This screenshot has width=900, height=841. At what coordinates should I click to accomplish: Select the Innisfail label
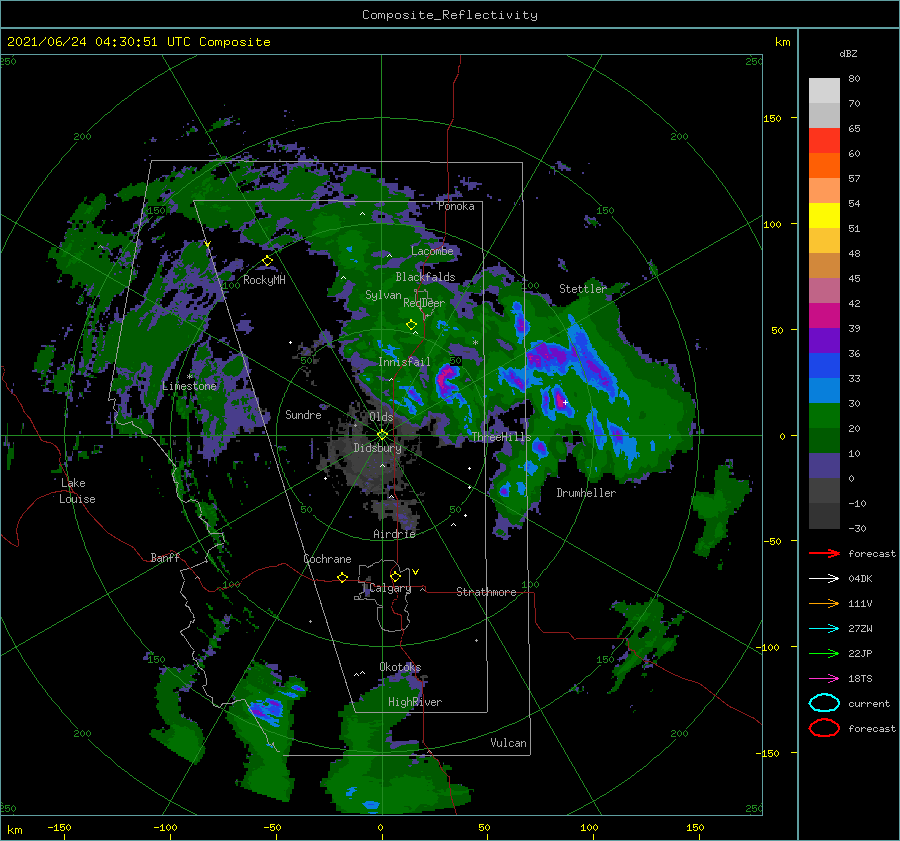pos(404,362)
